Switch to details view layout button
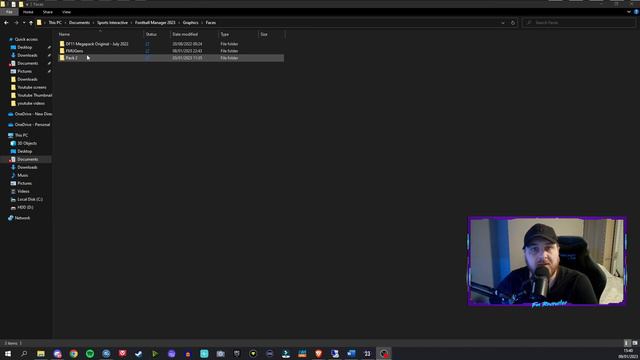 click(x=627, y=343)
